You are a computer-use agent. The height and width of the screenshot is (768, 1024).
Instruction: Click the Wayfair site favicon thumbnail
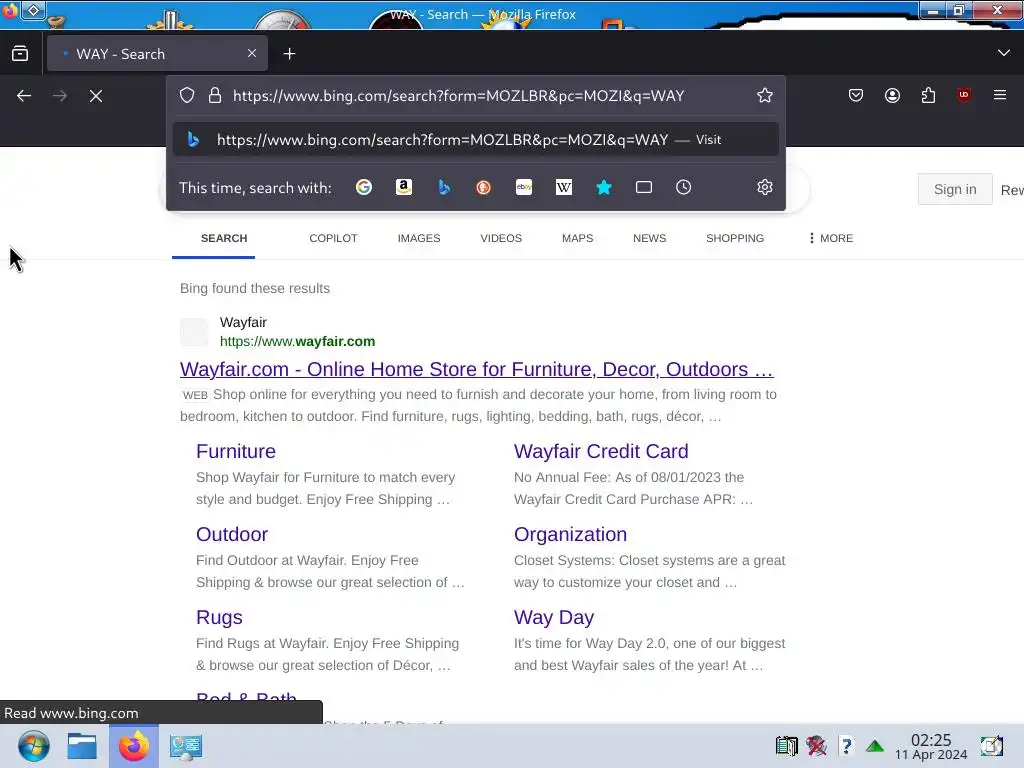point(194,332)
